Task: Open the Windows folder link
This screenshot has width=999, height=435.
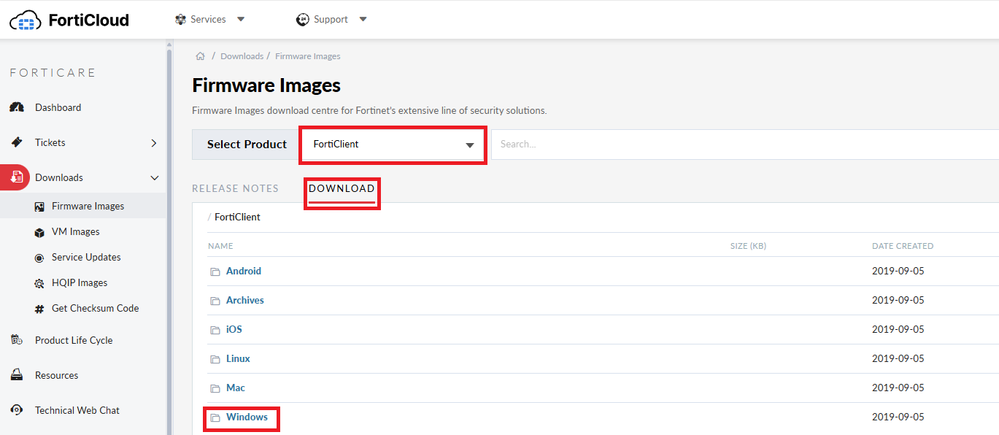Action: coord(246,417)
